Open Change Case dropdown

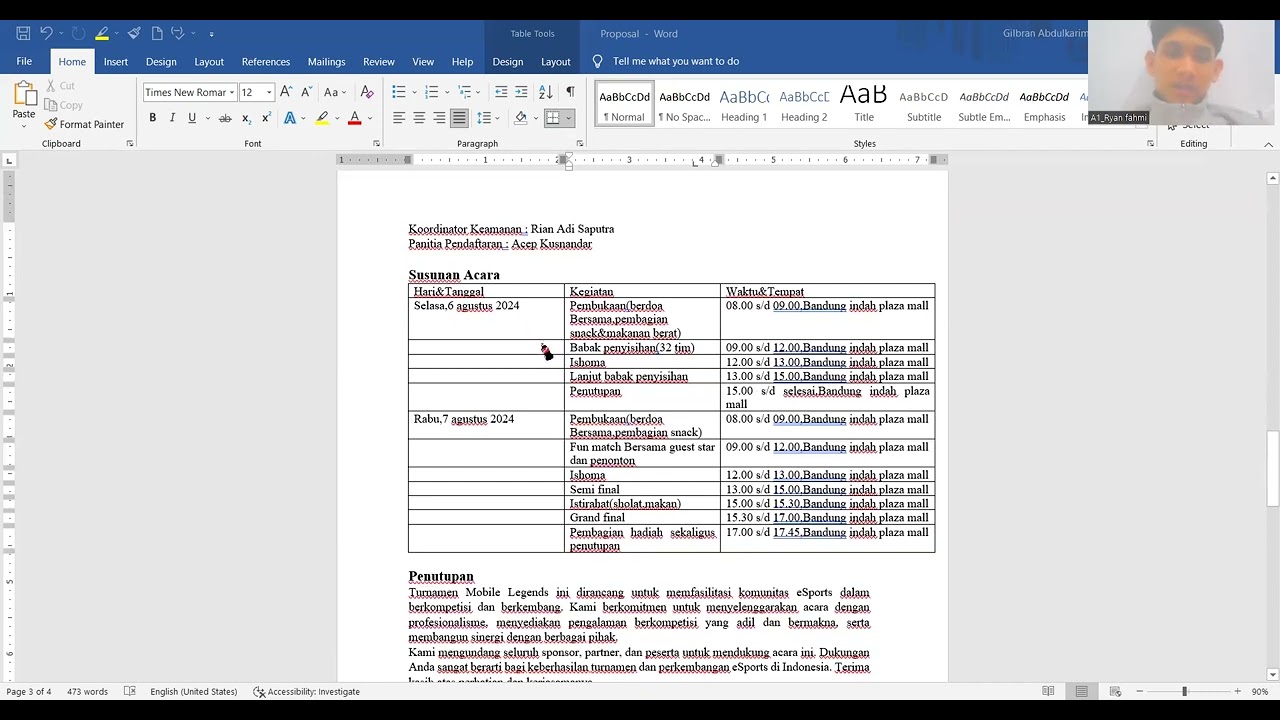pyautogui.click(x=335, y=92)
